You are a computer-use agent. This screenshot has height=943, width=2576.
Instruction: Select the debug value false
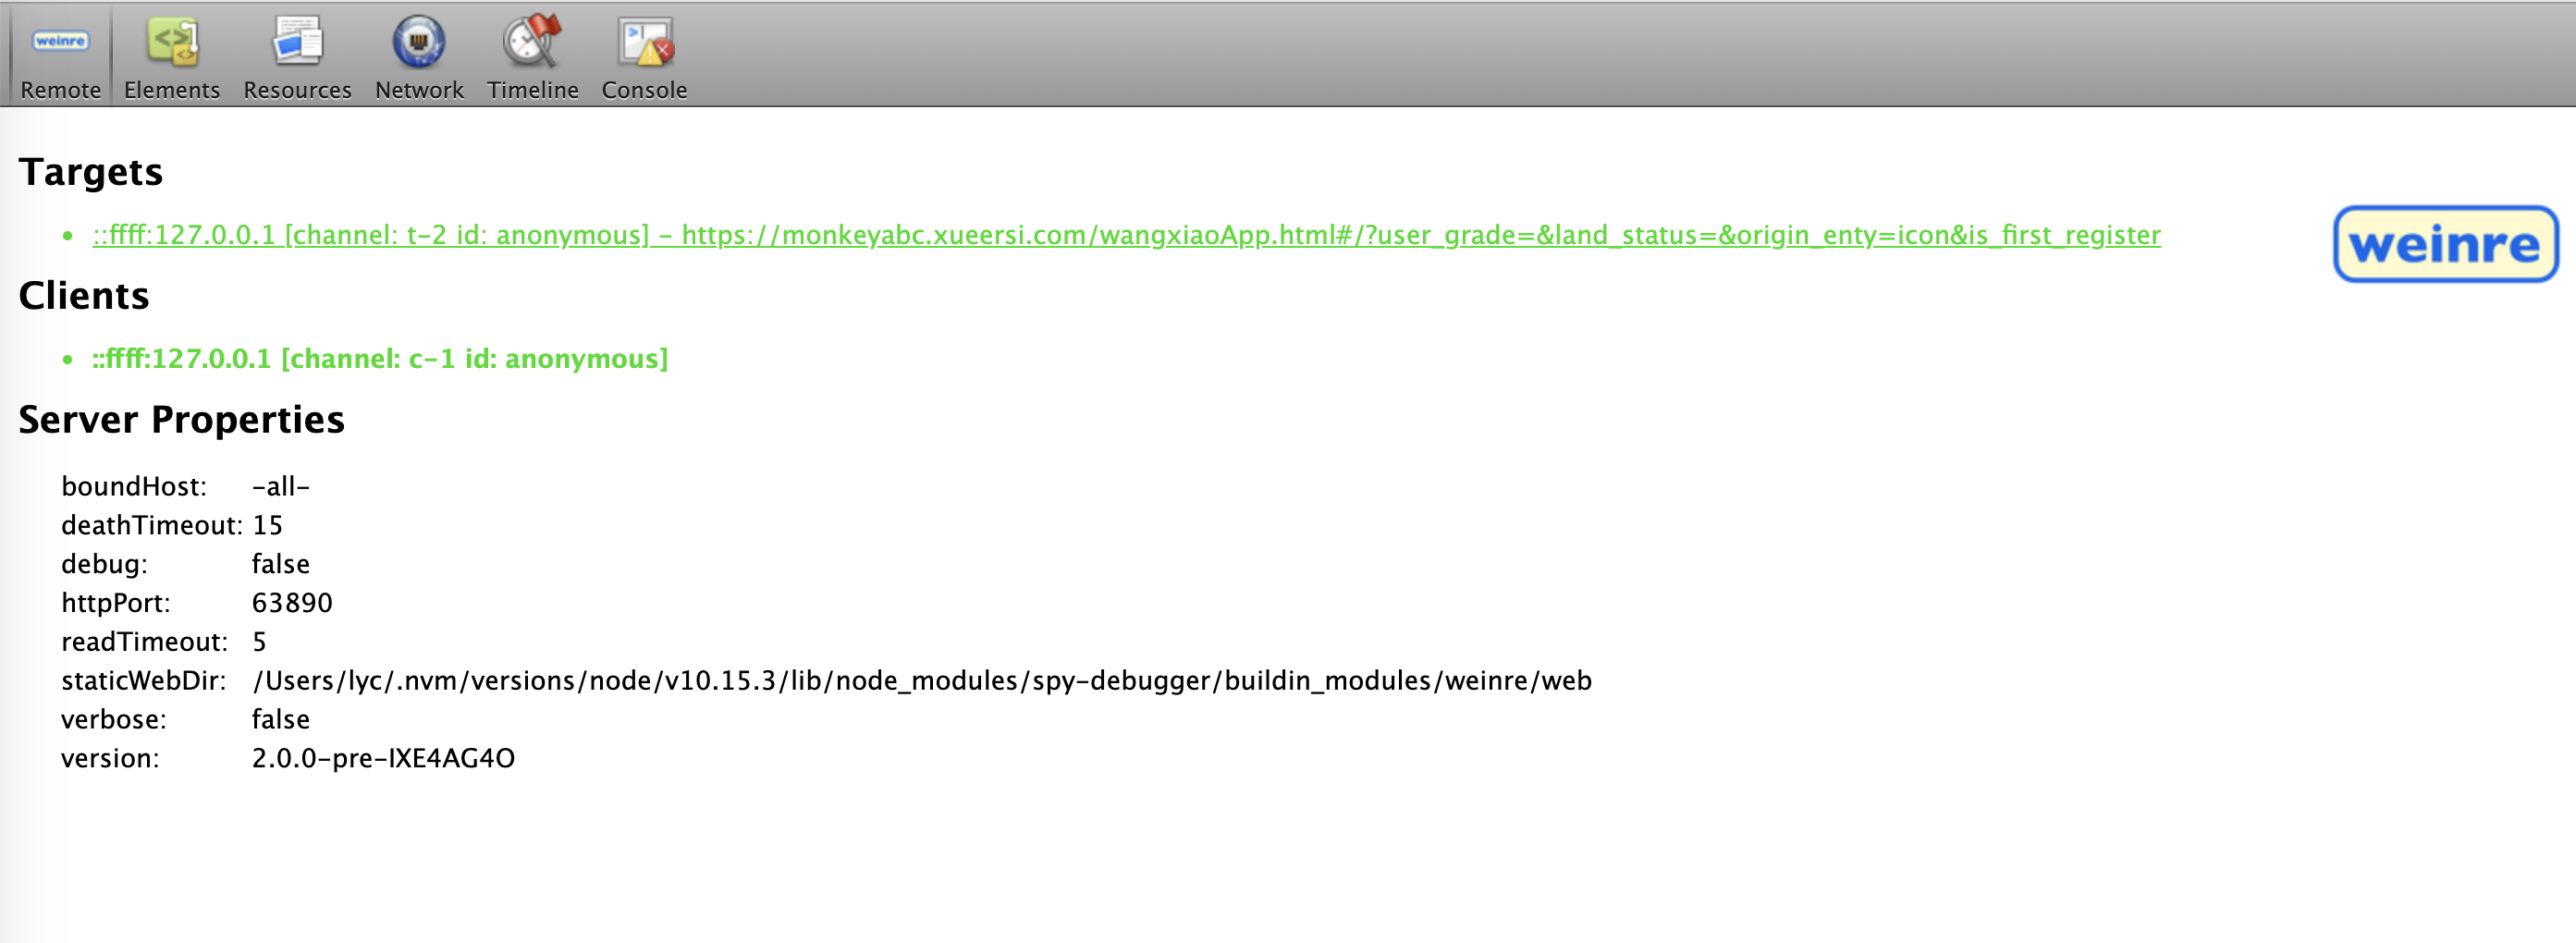(281, 564)
